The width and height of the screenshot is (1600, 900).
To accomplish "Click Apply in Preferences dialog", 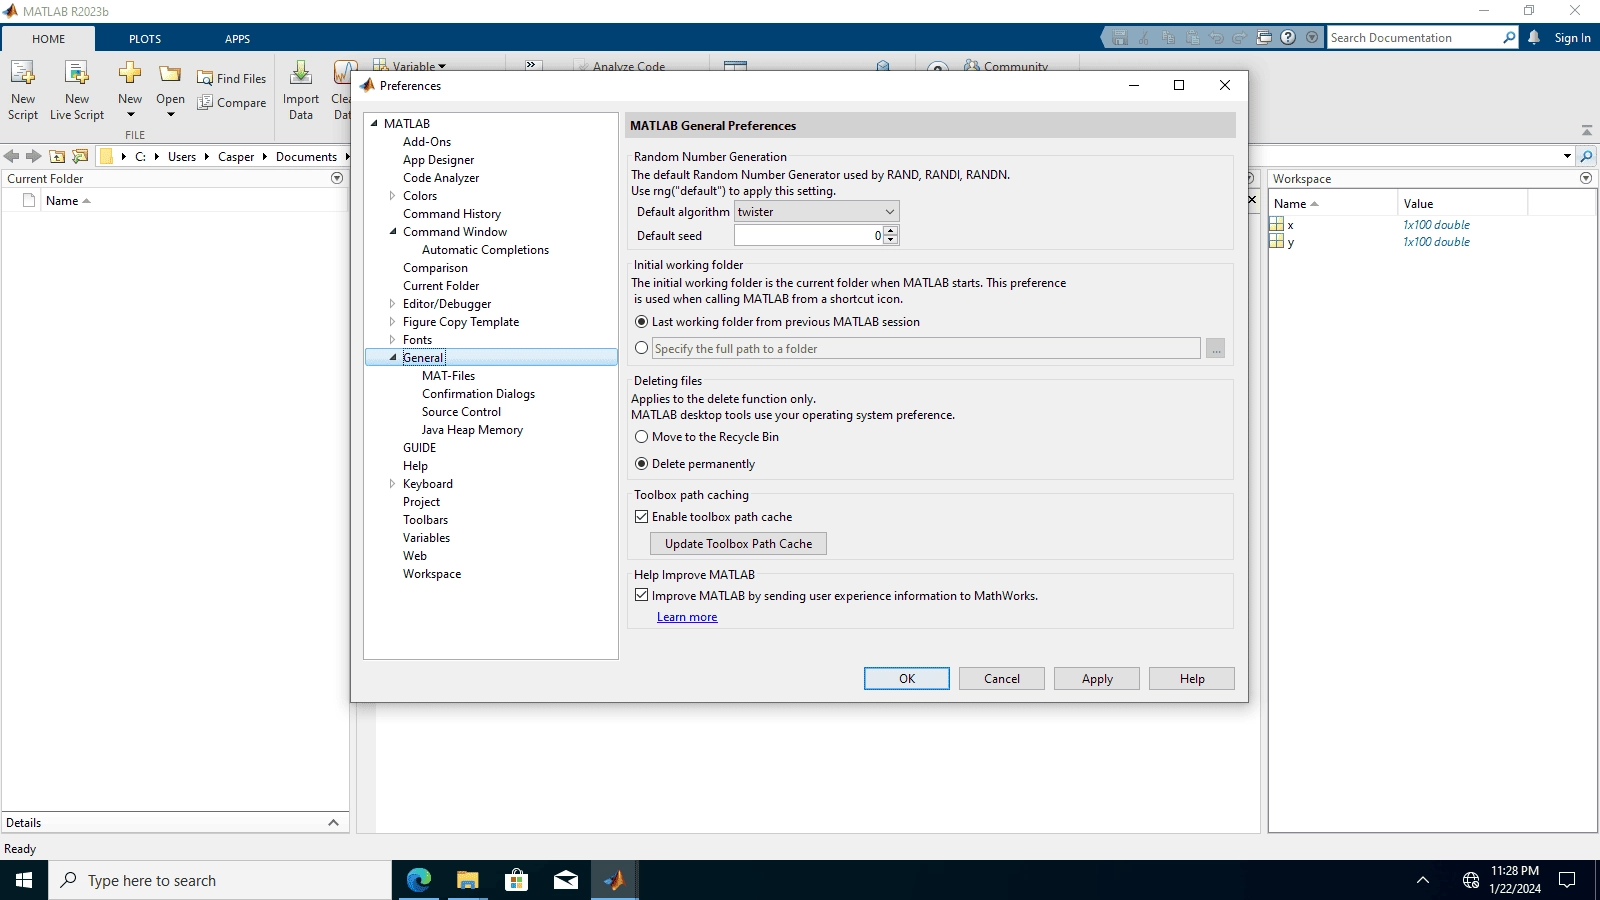I will click(1097, 679).
